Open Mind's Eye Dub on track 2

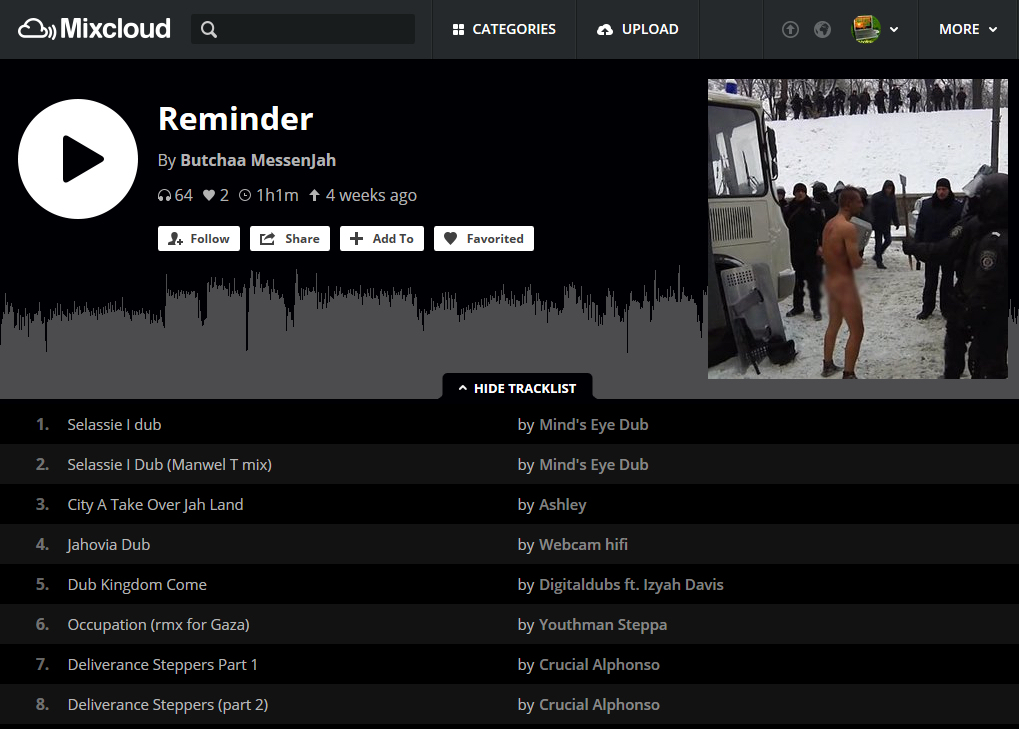[594, 465]
